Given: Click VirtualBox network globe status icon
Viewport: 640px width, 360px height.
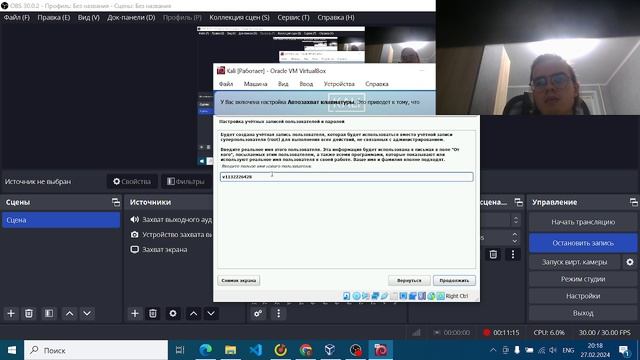Looking at the screenshot, I should [431, 296].
